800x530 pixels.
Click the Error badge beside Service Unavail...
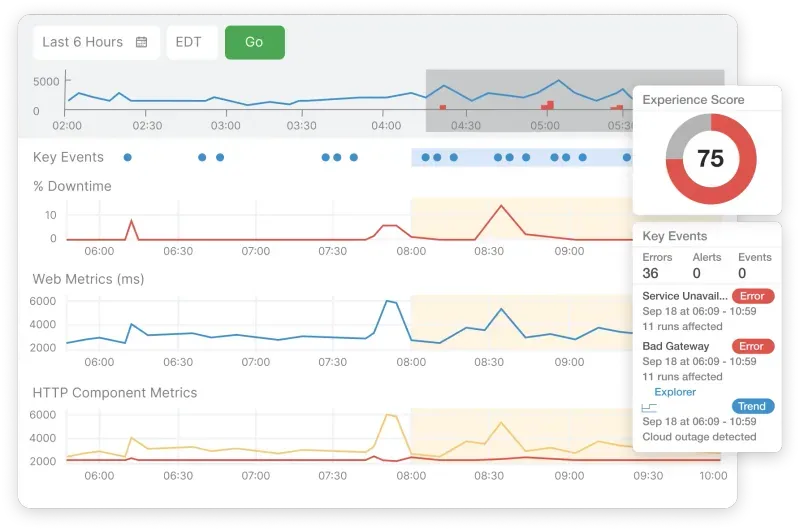[753, 296]
